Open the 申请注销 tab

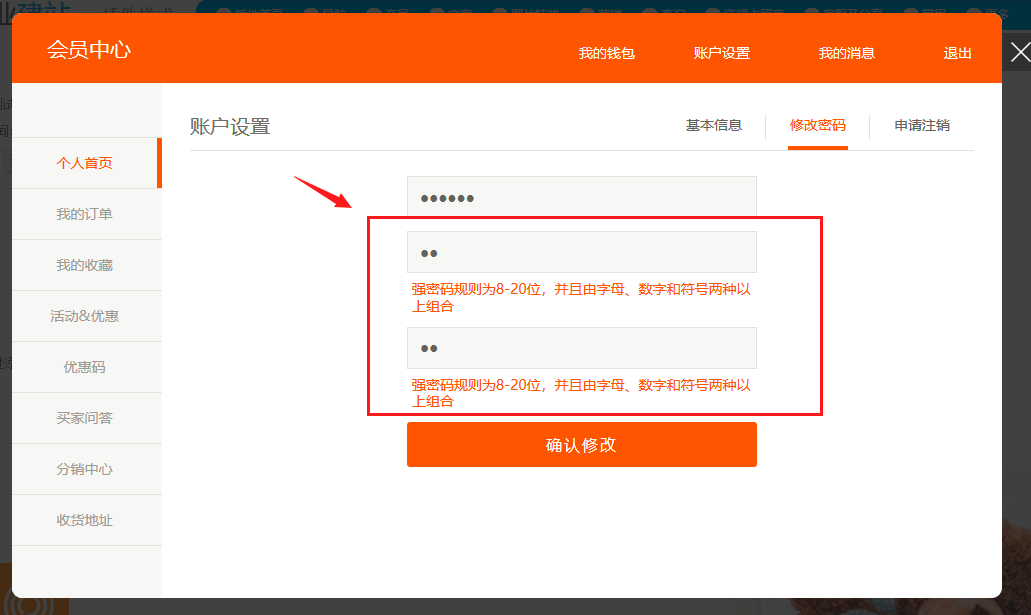pyautogui.click(x=922, y=126)
